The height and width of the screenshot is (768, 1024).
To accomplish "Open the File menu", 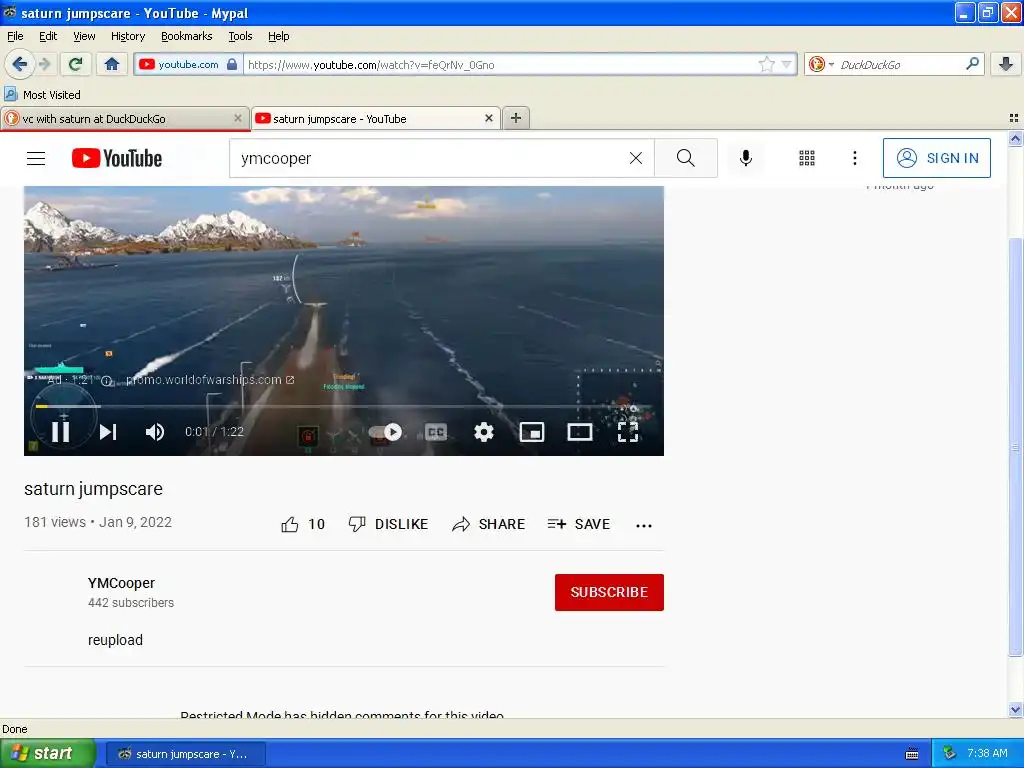I will [x=15, y=36].
